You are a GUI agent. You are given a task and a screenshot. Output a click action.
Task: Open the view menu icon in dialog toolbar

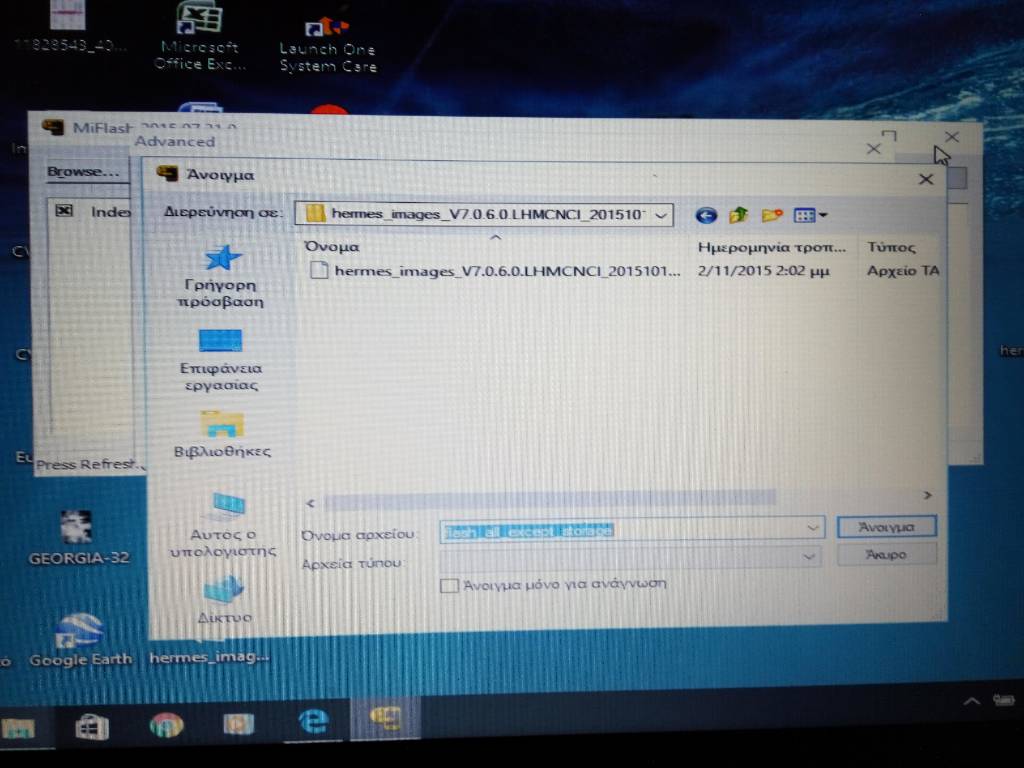(x=810, y=215)
